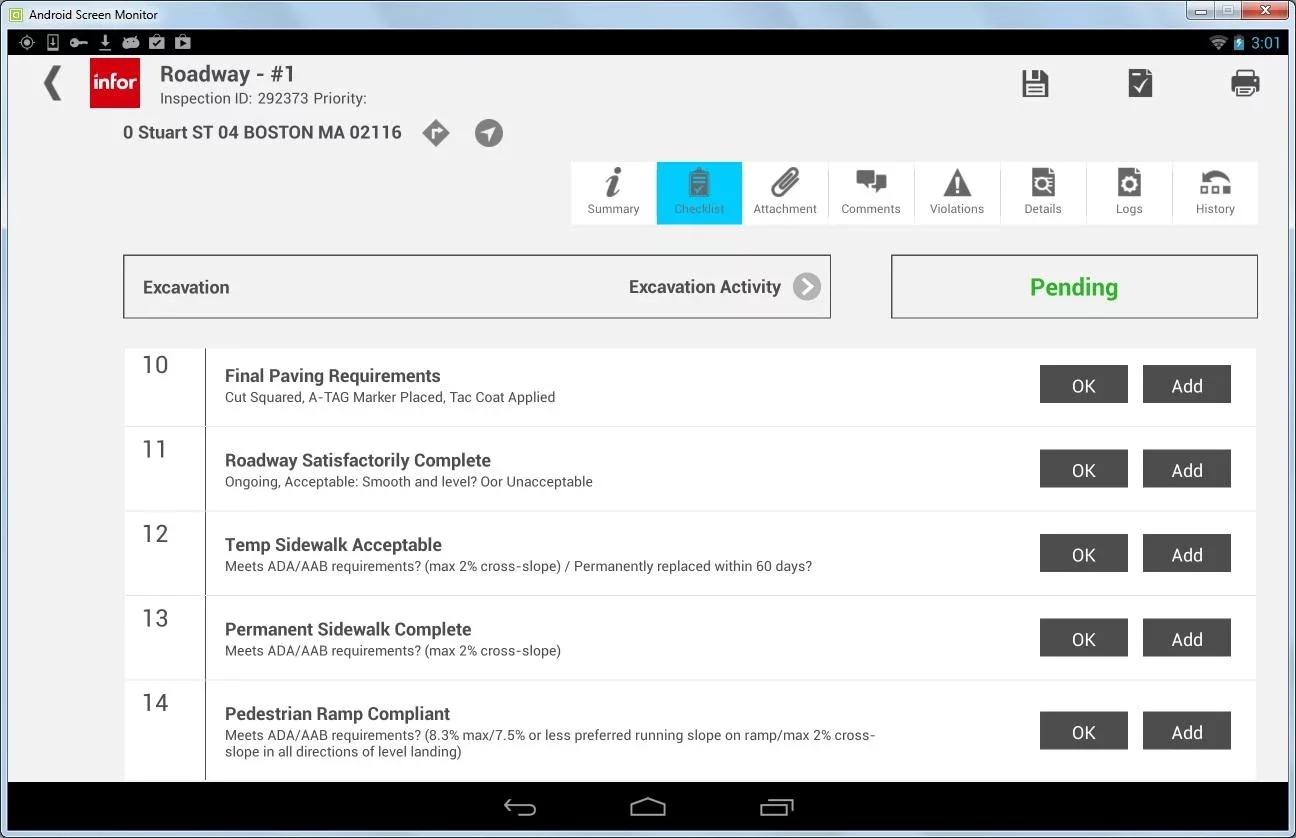Click the status bar shopping bag icon

click(x=183, y=42)
